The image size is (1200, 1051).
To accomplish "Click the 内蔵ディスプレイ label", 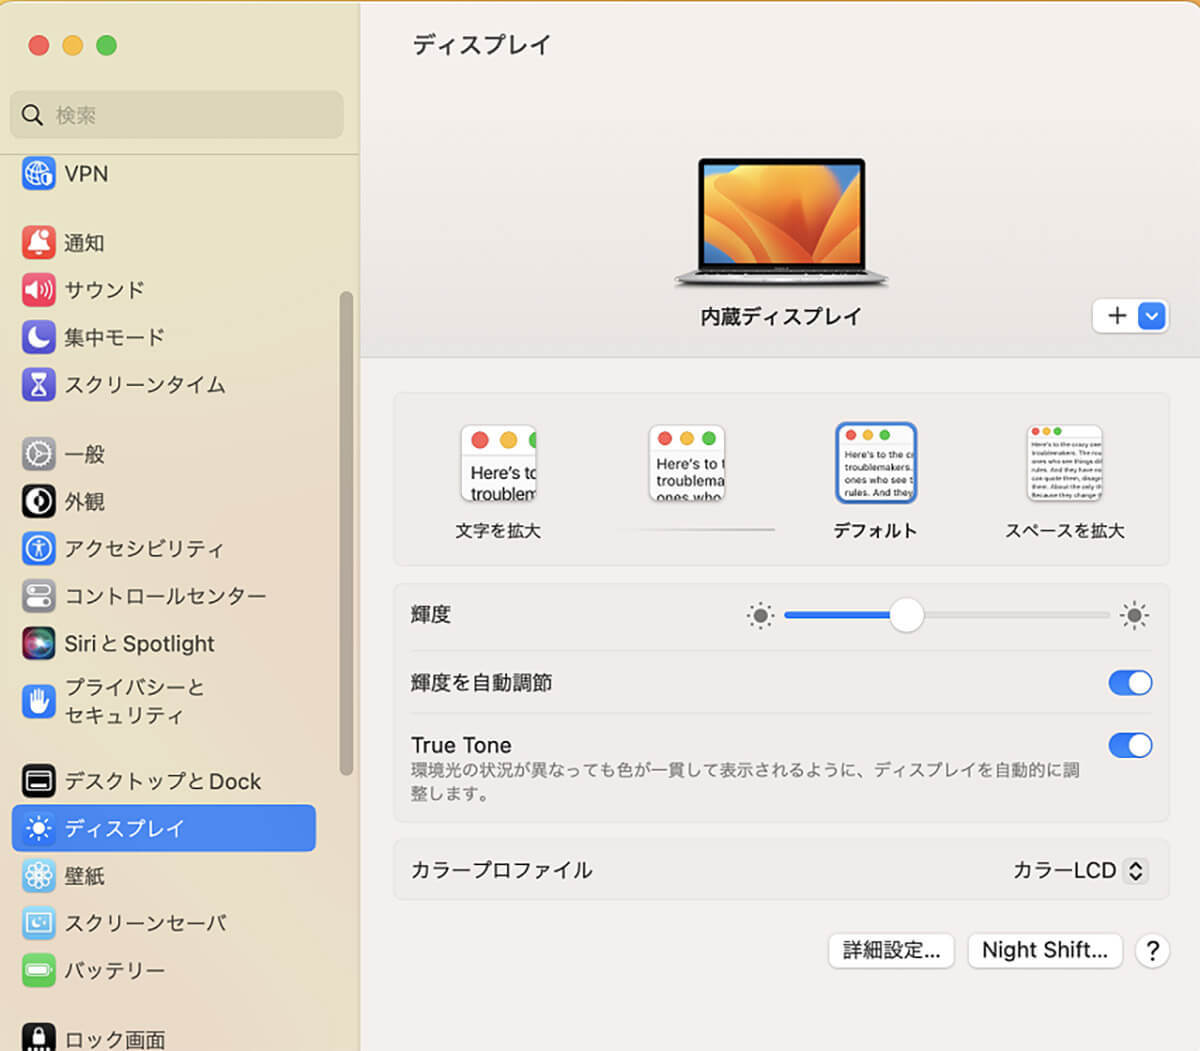I will [x=781, y=317].
